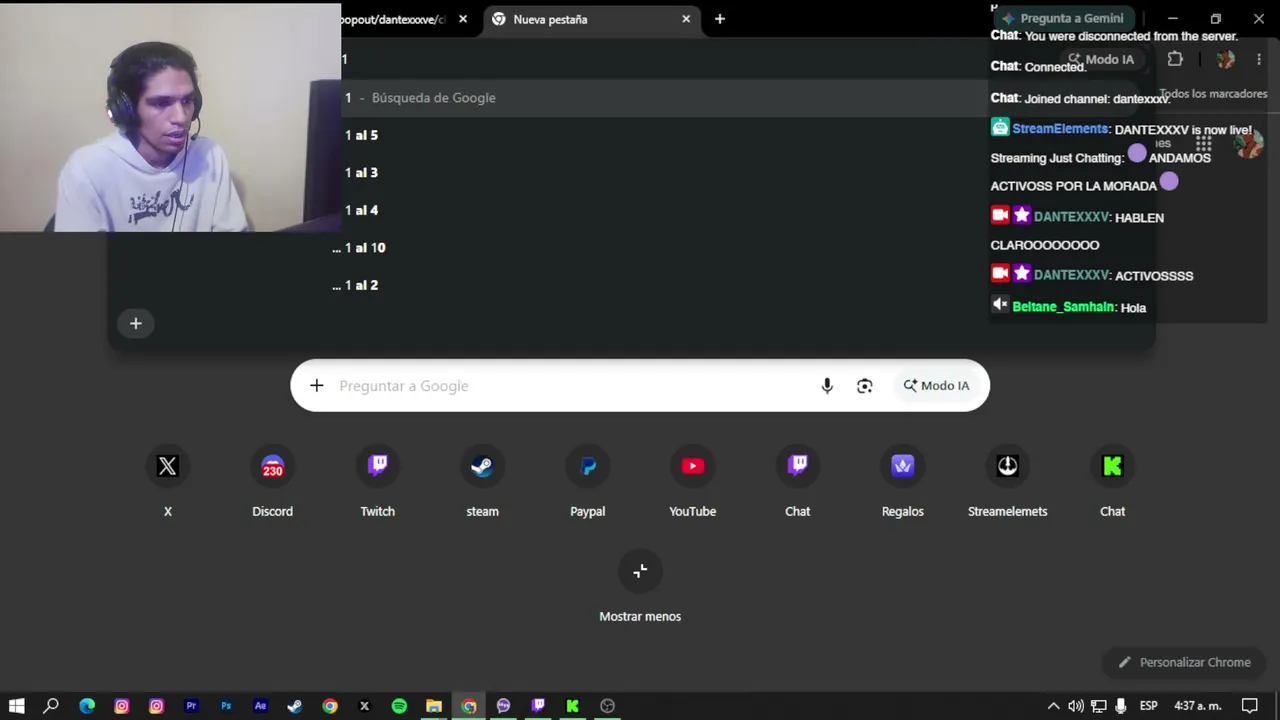Open the Google apps grid

pyautogui.click(x=1204, y=145)
